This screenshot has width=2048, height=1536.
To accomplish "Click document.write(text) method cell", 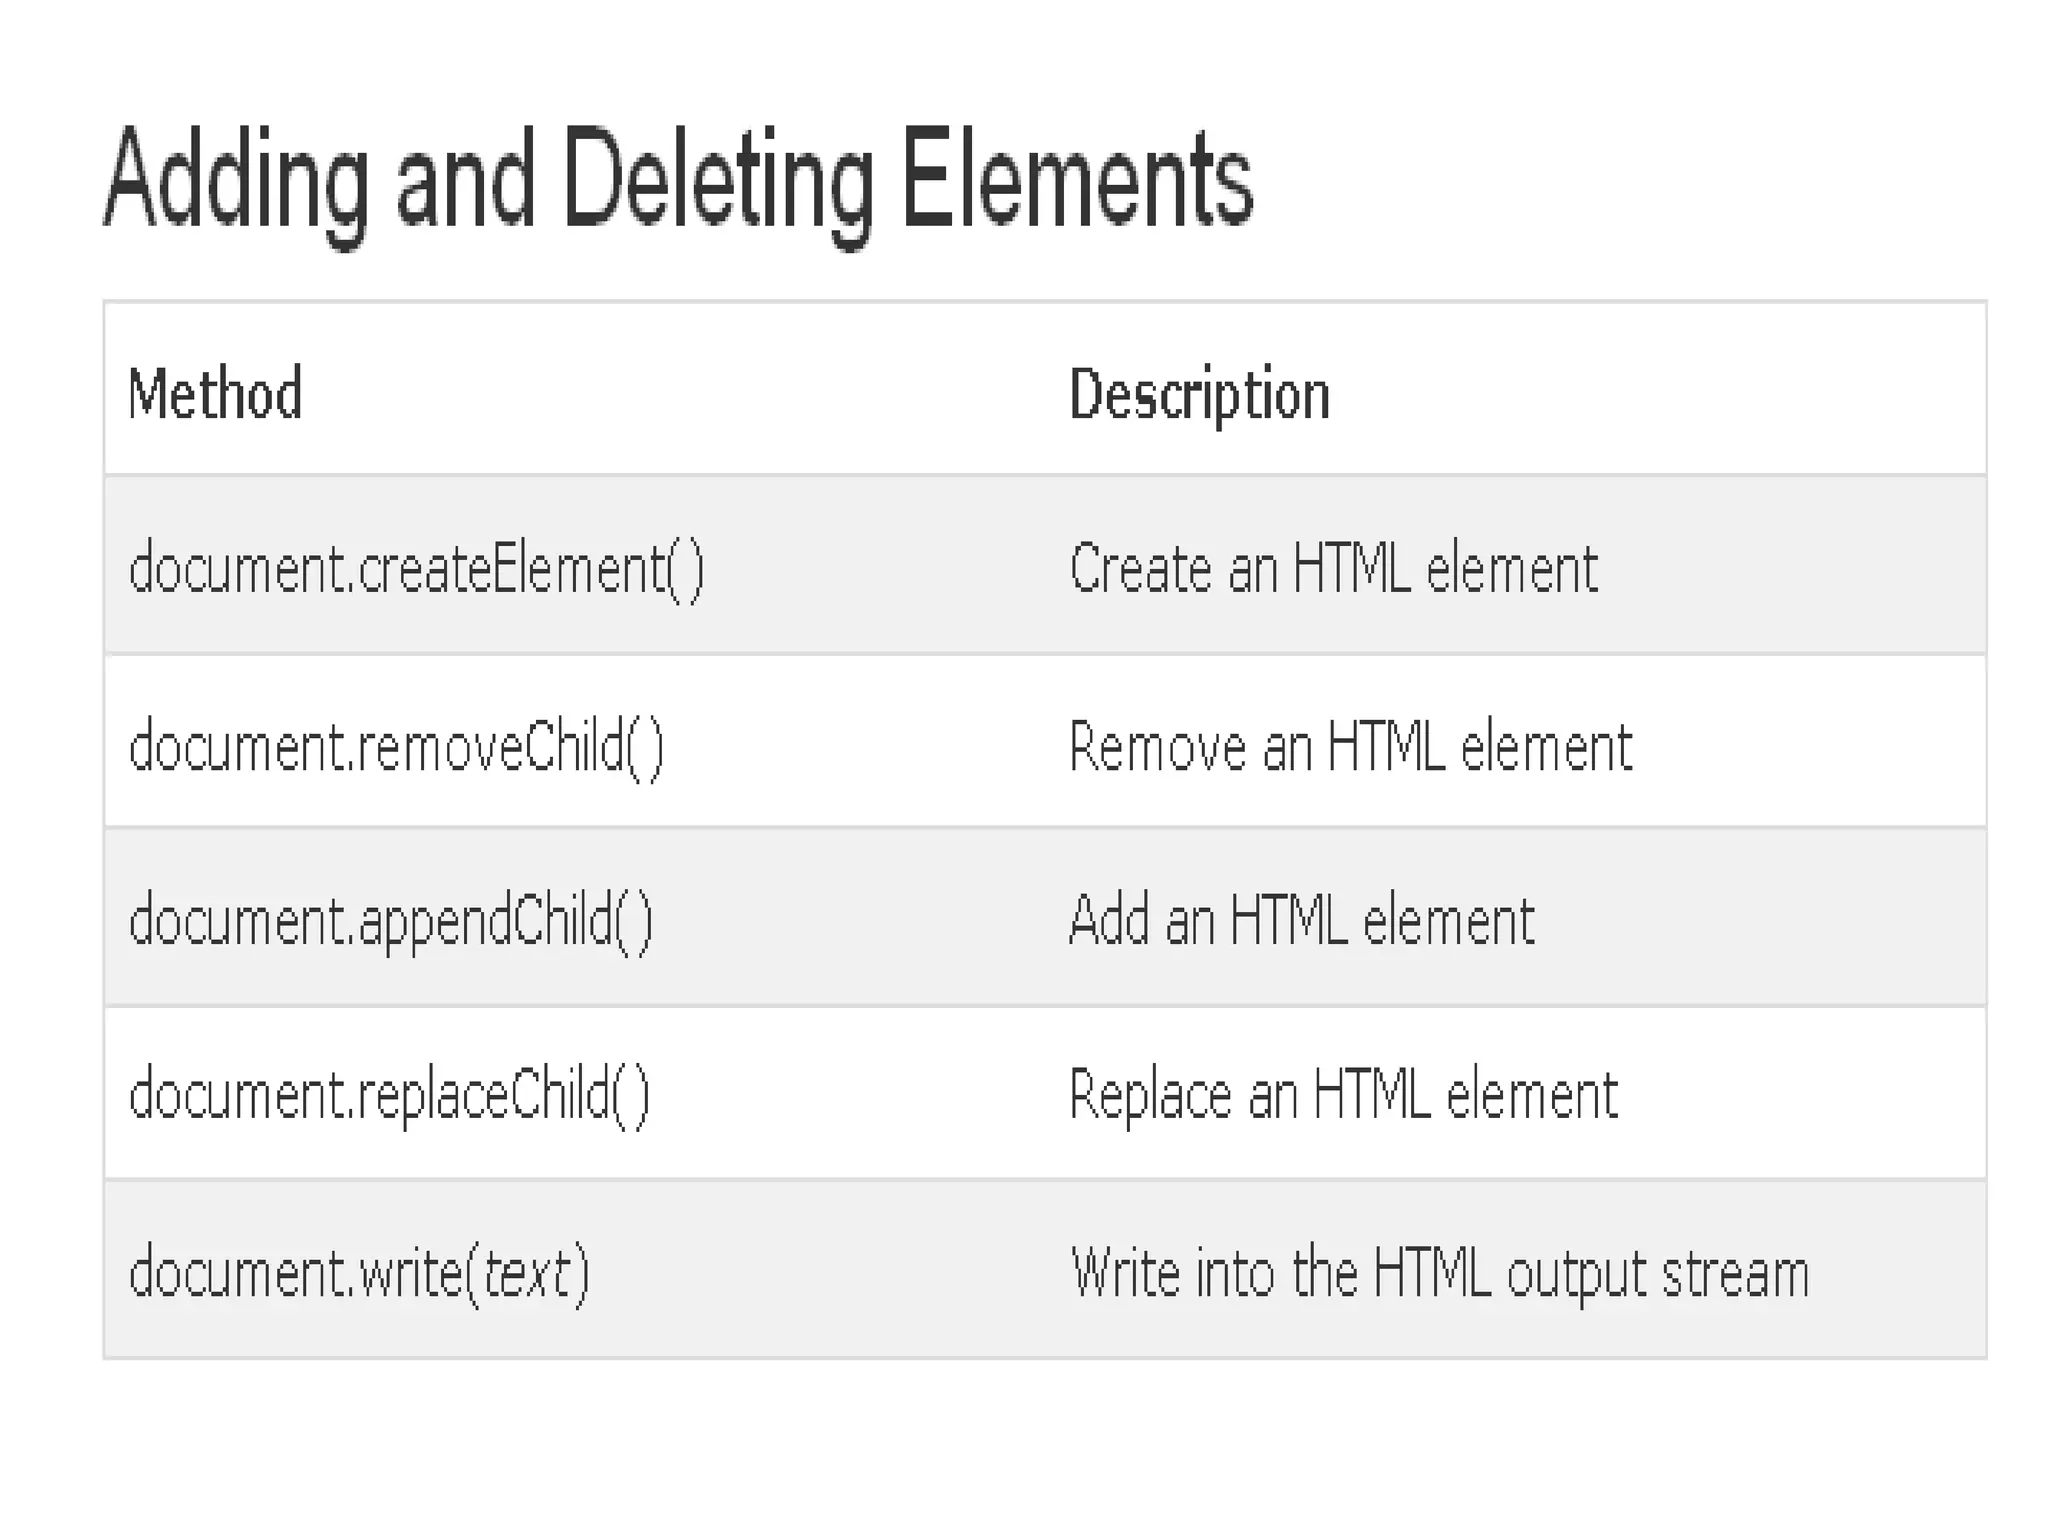I will (360, 1273).
